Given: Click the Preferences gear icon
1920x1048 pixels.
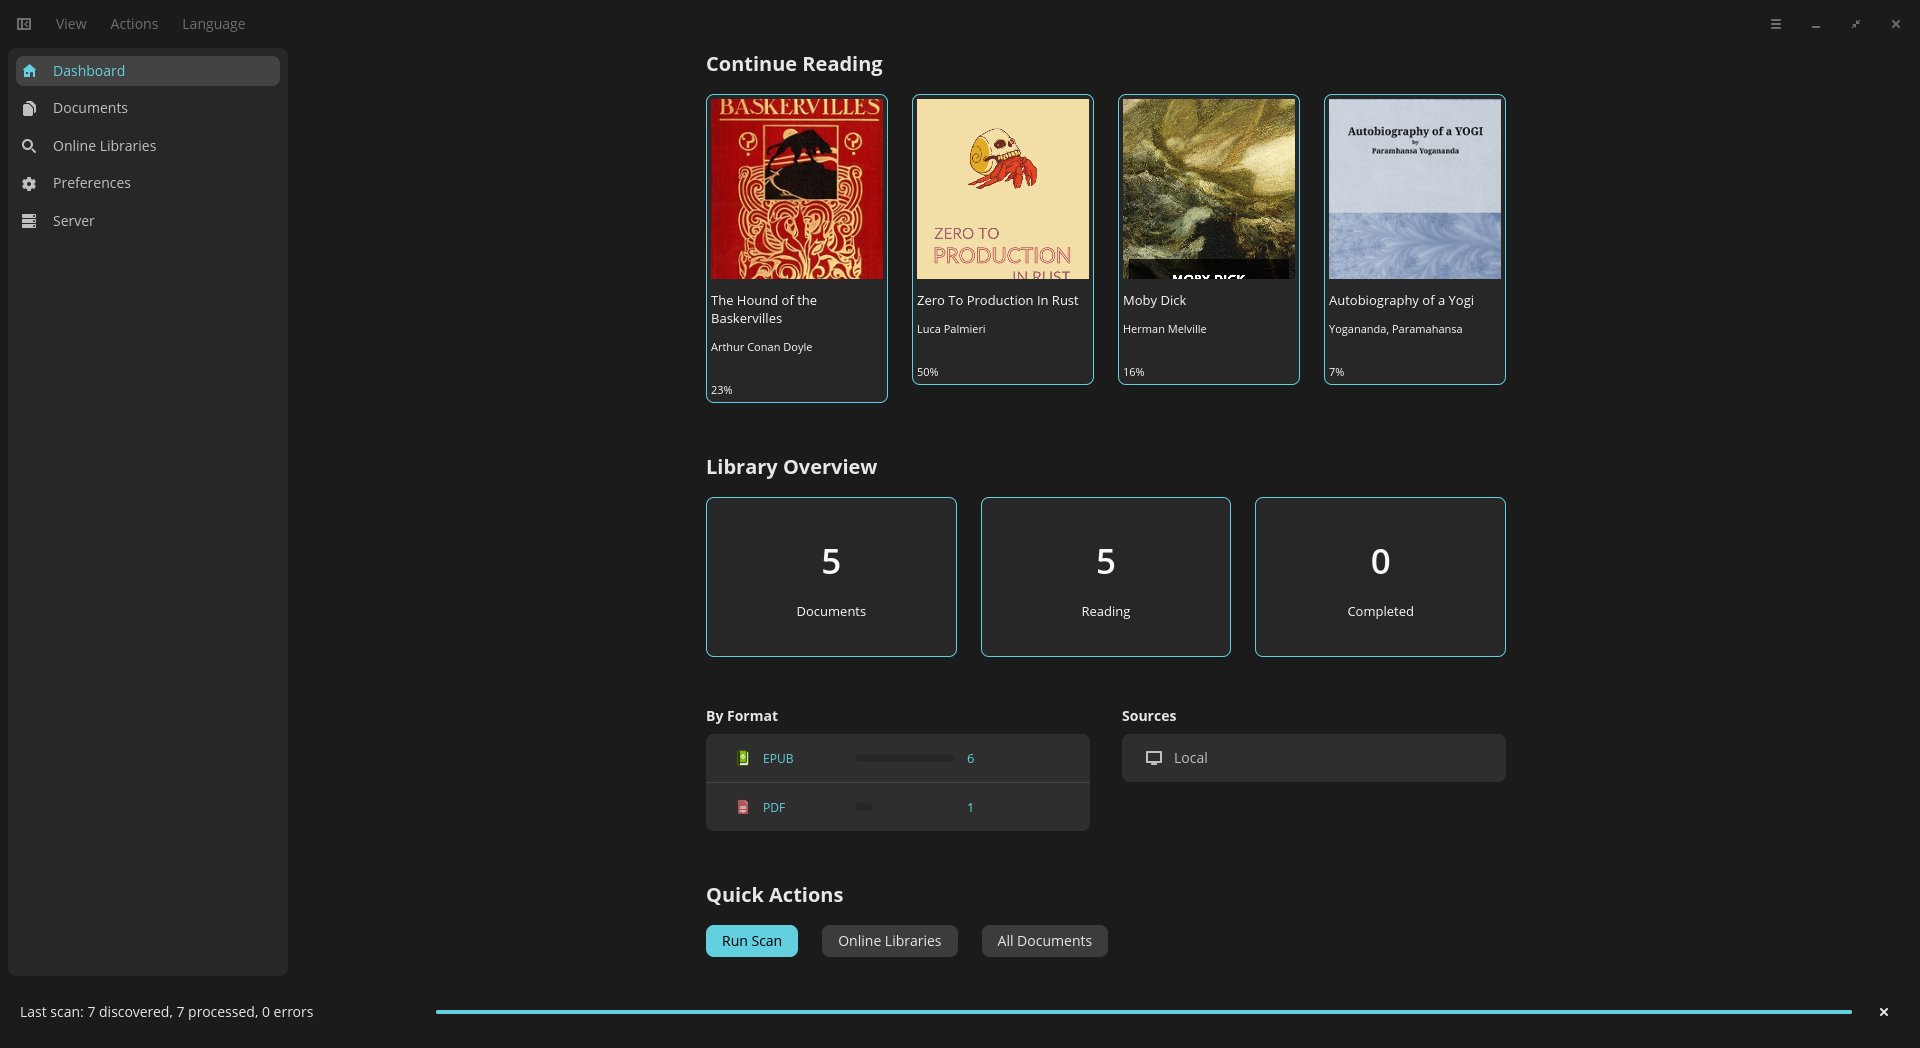Looking at the screenshot, I should 29,184.
